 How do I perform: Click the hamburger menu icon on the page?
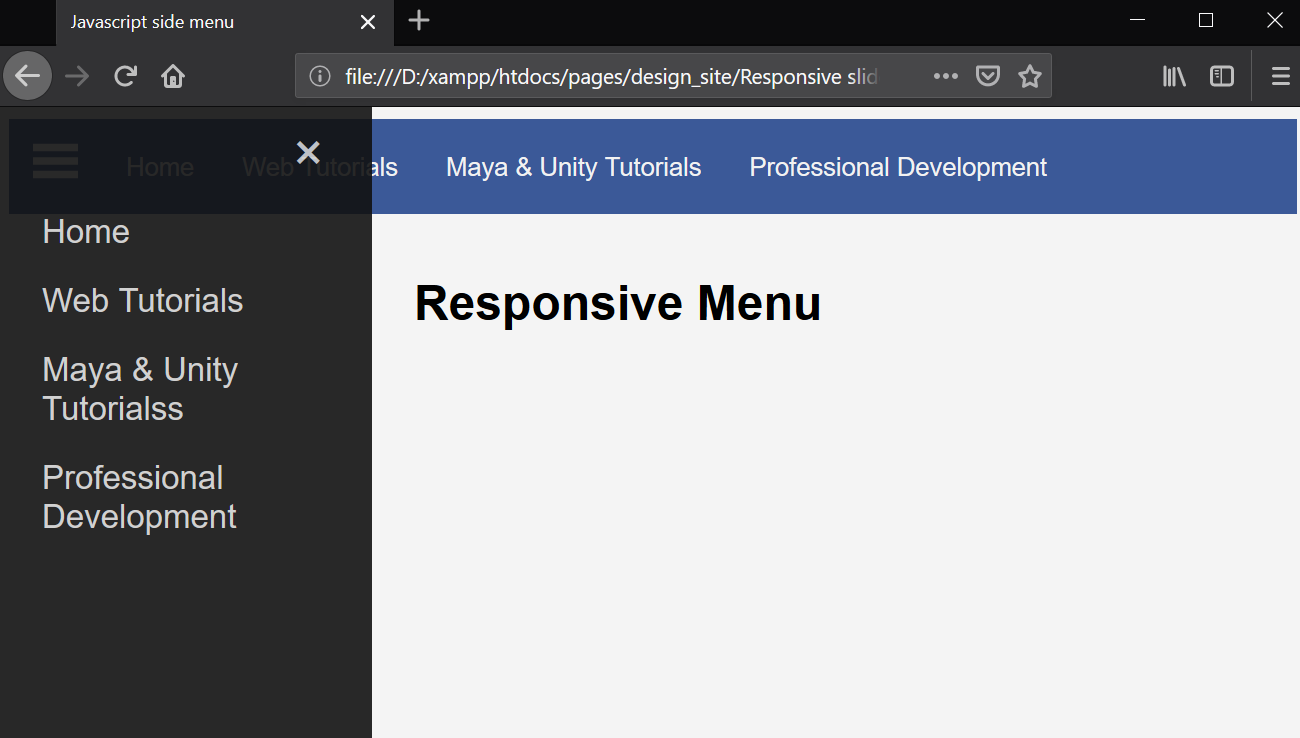tap(55, 161)
